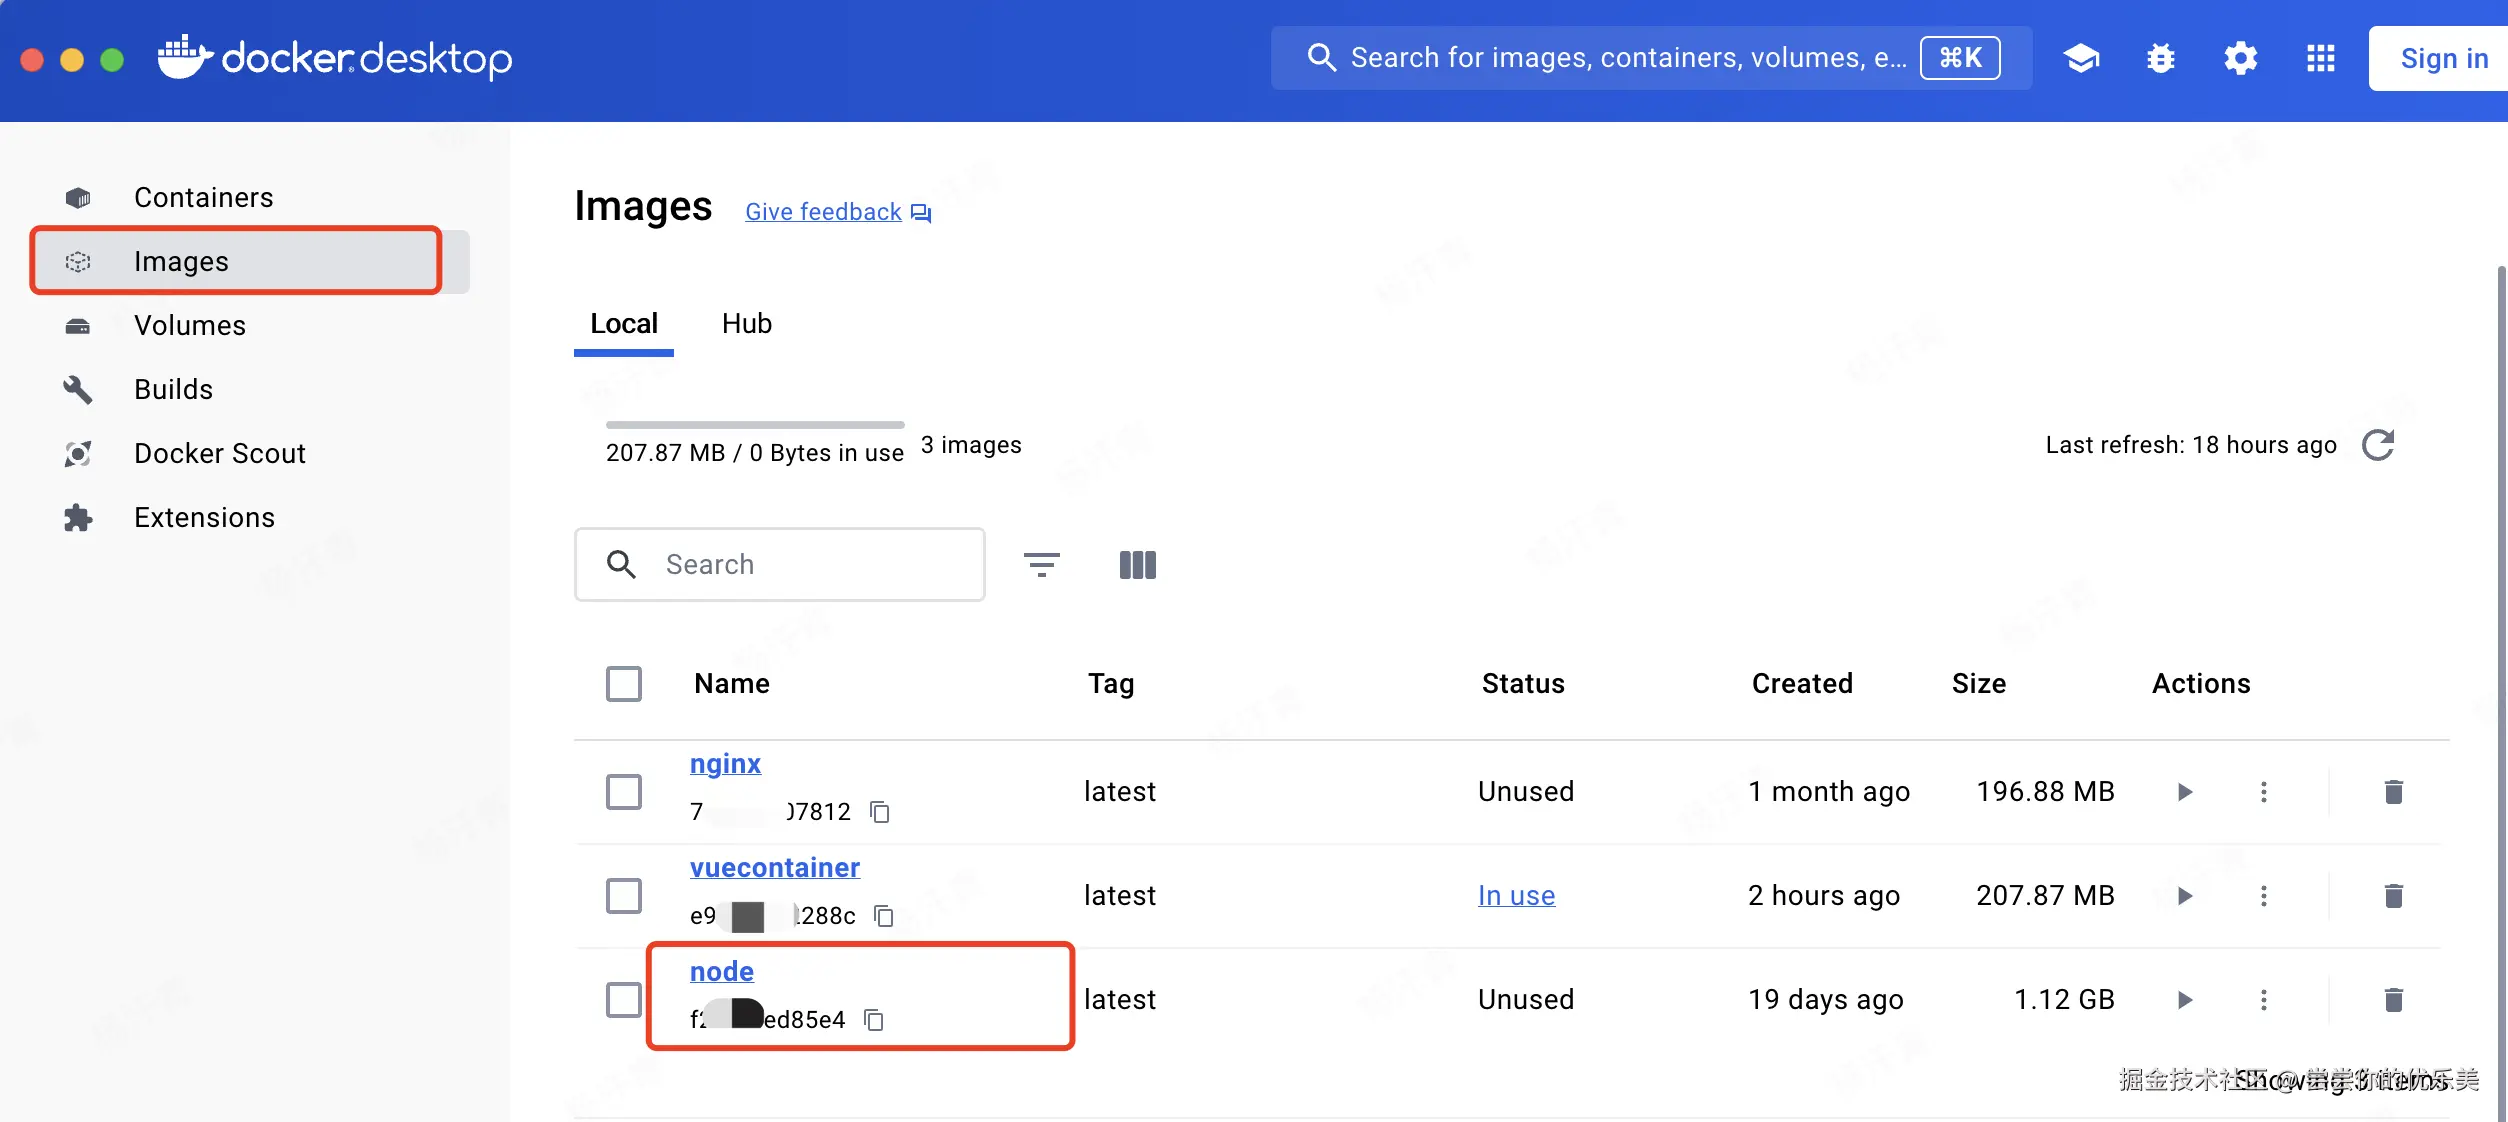The width and height of the screenshot is (2508, 1122).
Task: Copy the nginx image ID
Action: click(x=880, y=812)
